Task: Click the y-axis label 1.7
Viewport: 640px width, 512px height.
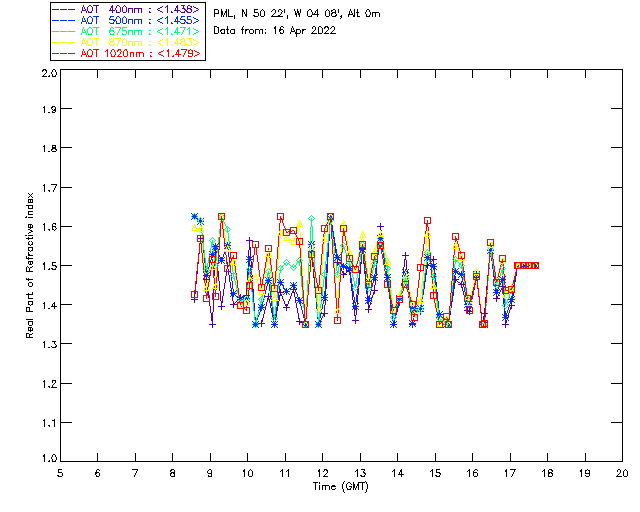Action: [x=49, y=188]
